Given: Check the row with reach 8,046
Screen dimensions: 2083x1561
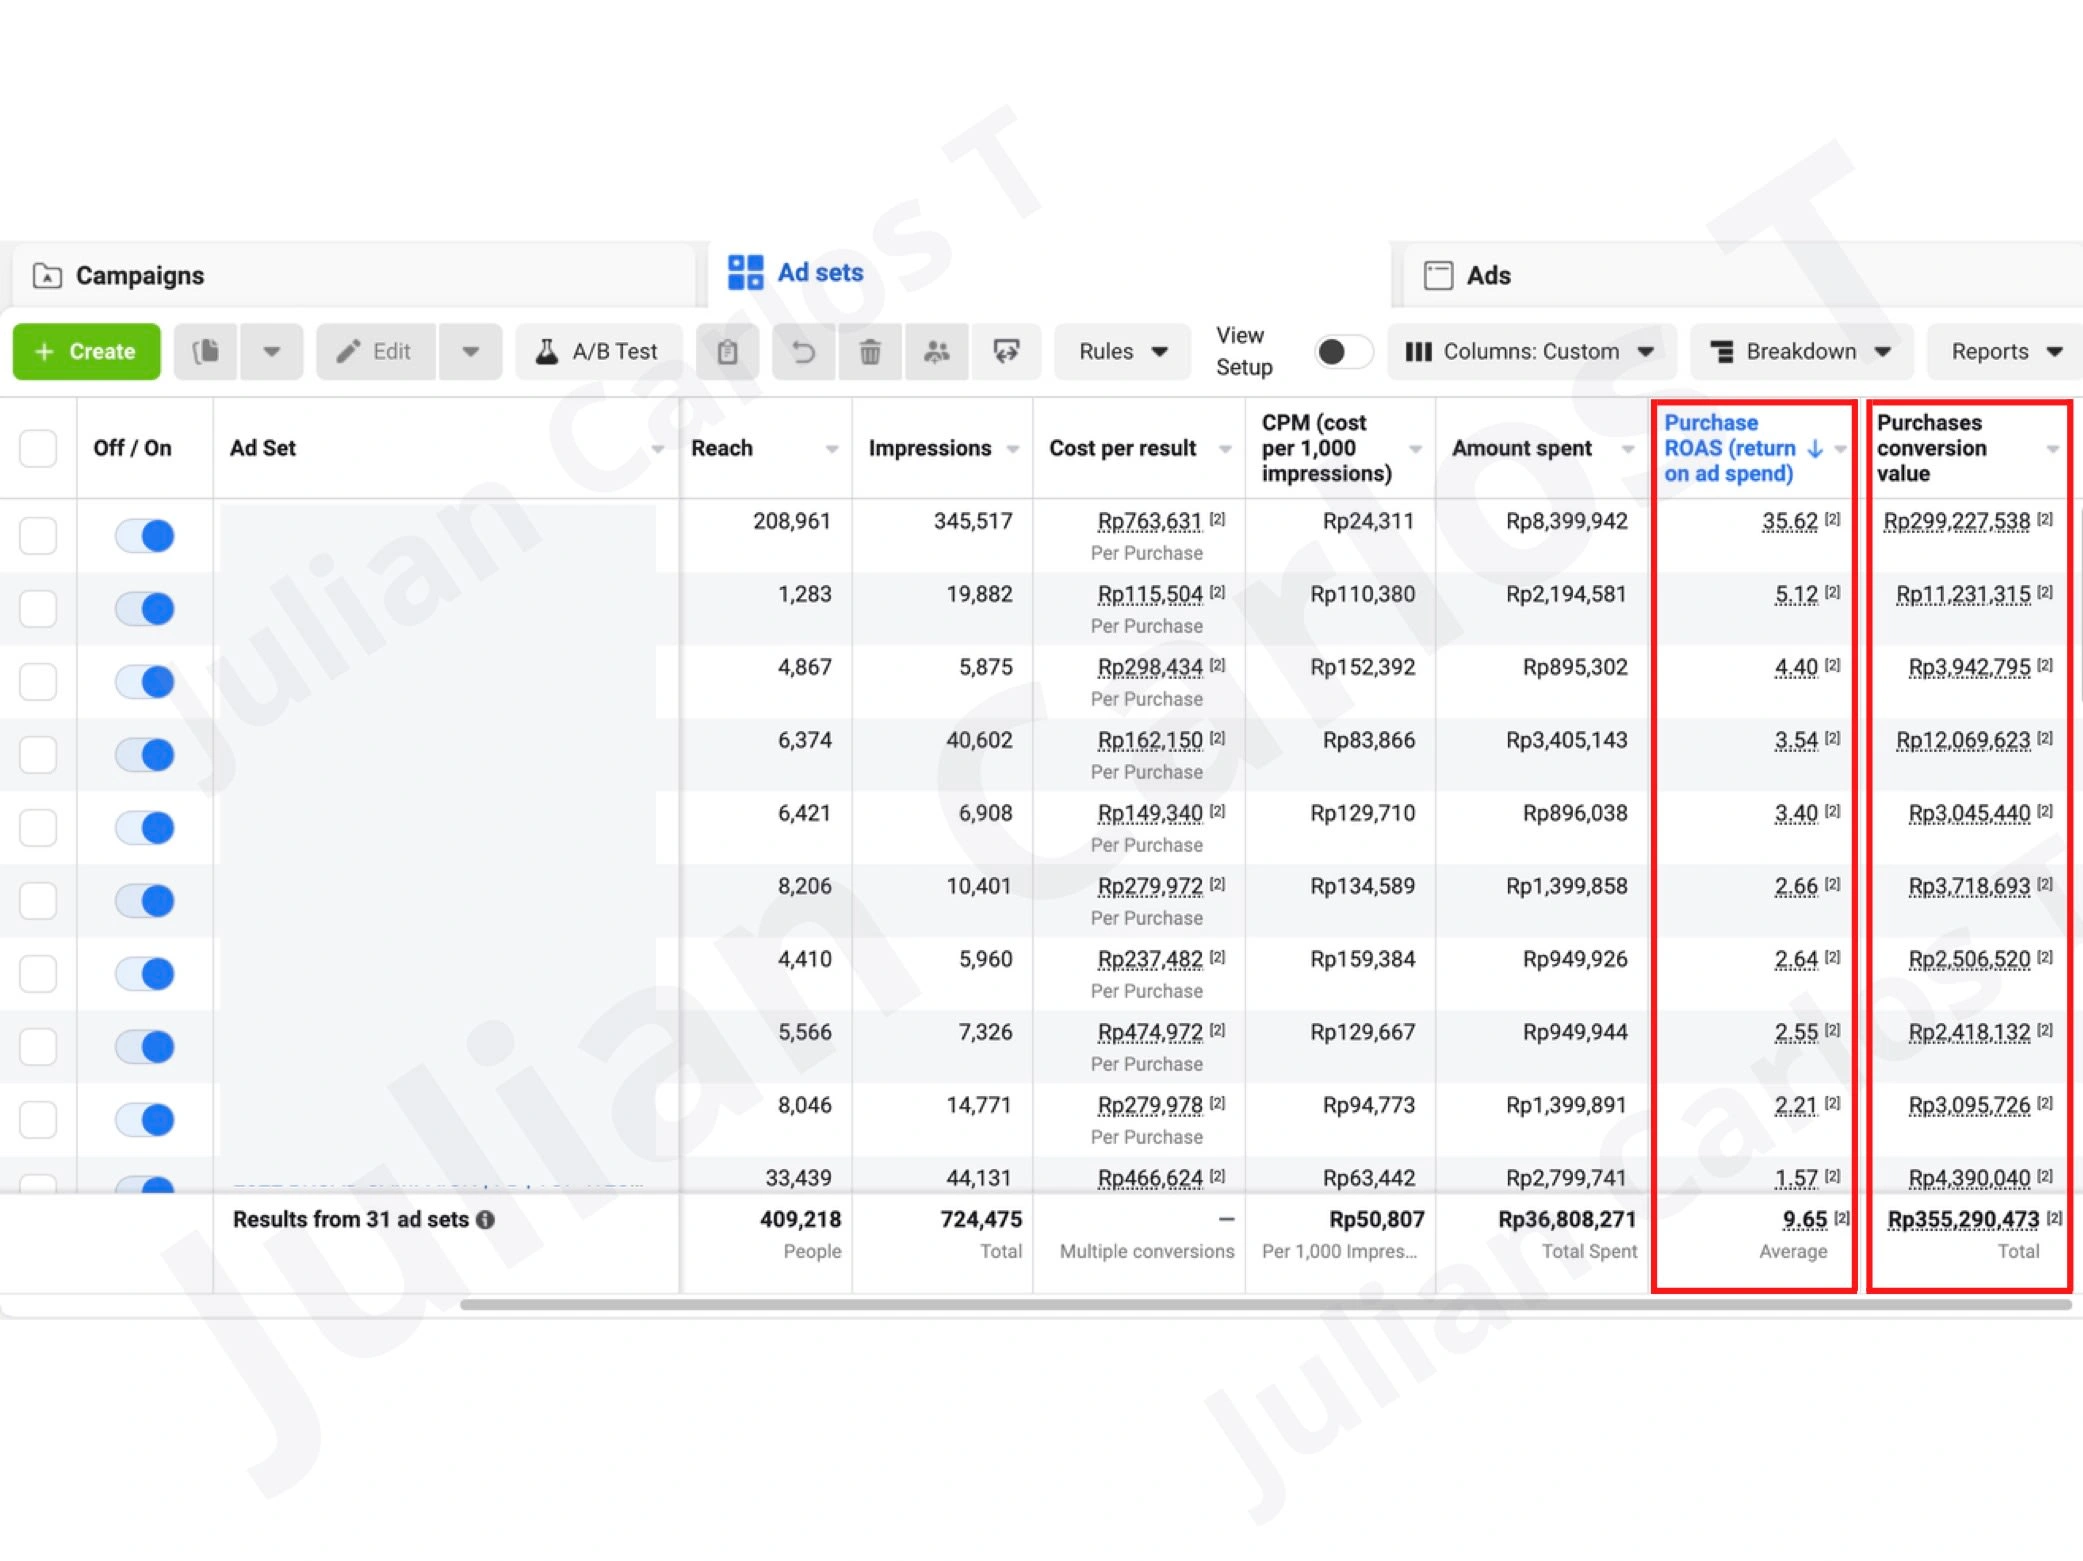Looking at the screenshot, I should [x=38, y=1120].
